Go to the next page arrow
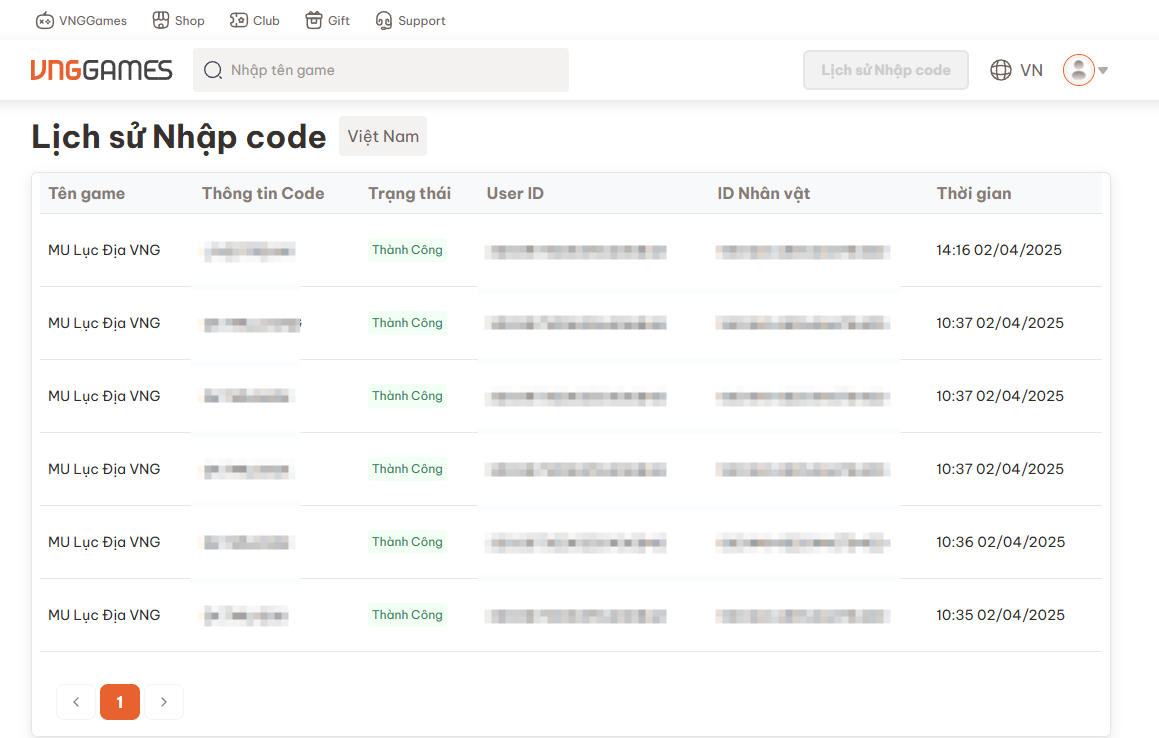This screenshot has width=1159, height=738. [164, 702]
